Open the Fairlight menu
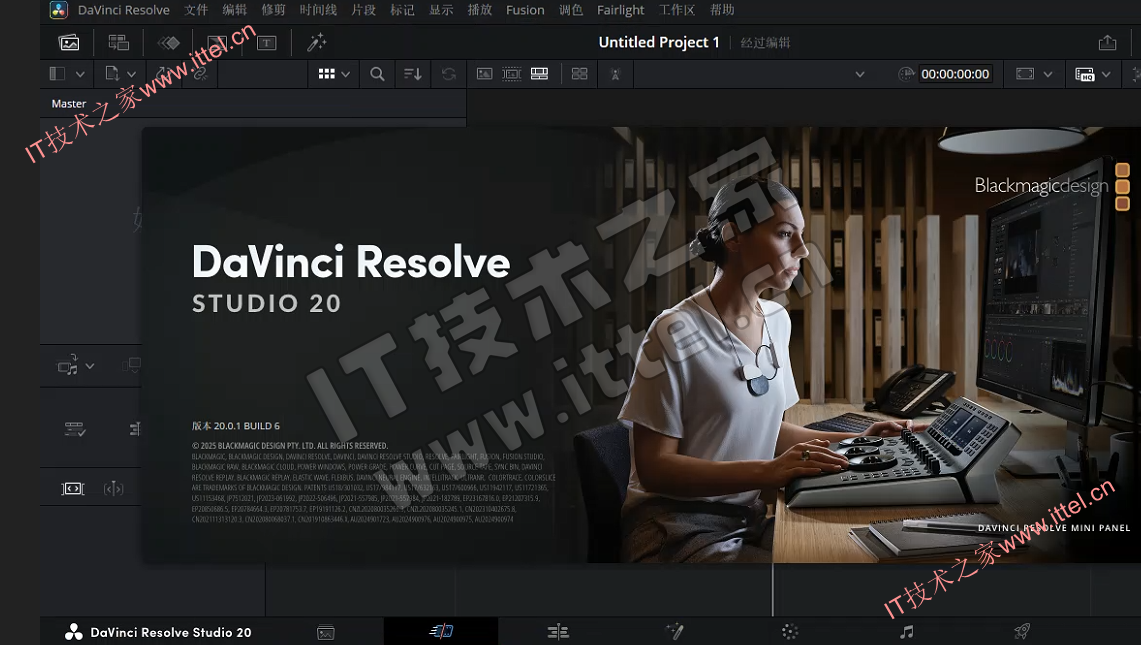Viewport: 1141px width, 645px height. click(x=621, y=10)
